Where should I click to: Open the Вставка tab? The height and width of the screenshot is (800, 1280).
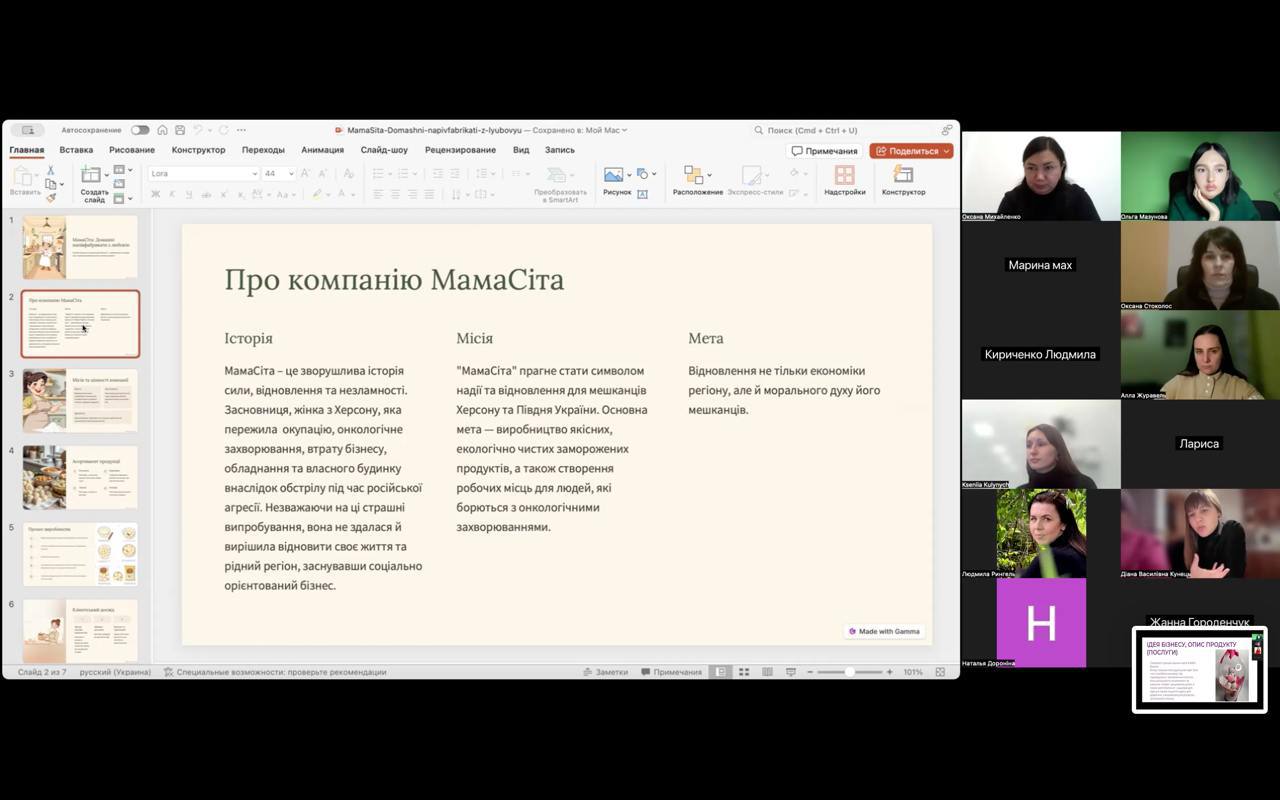point(76,150)
